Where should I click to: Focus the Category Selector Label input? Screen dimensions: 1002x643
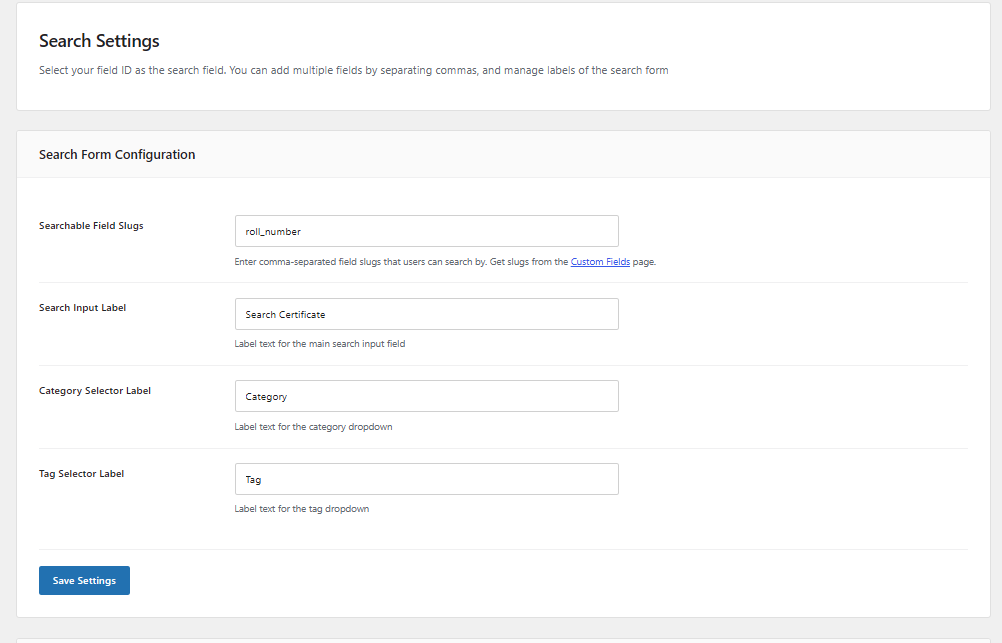click(426, 396)
